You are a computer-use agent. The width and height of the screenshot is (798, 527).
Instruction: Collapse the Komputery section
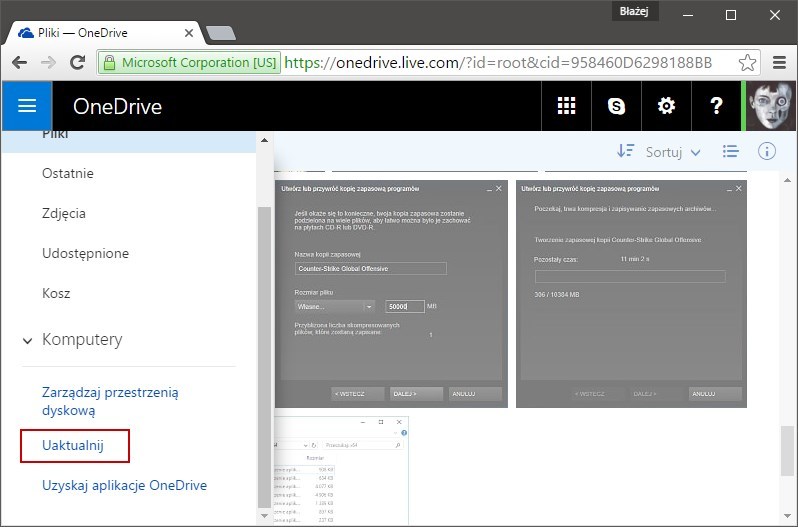(27, 340)
